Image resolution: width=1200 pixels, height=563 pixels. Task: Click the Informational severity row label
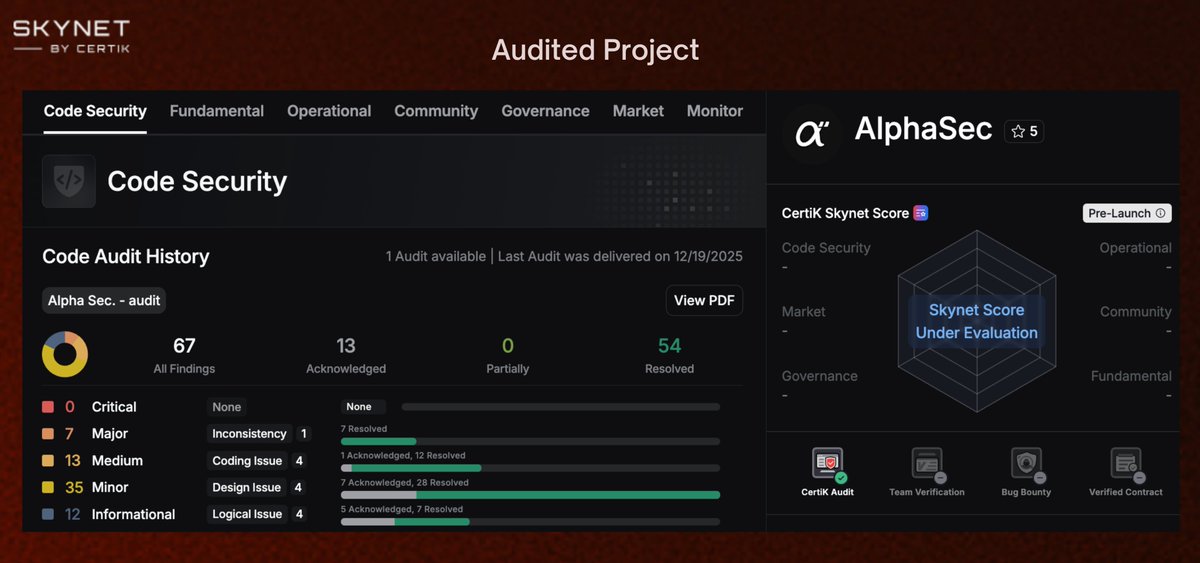[134, 514]
